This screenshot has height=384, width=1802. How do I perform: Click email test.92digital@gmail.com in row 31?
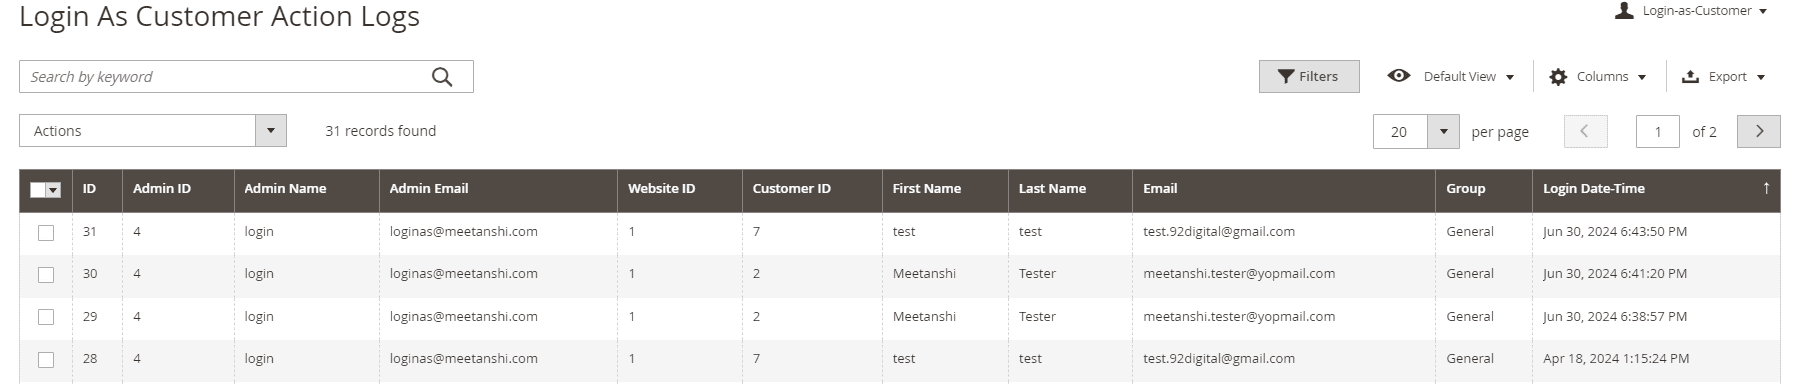1219,231
